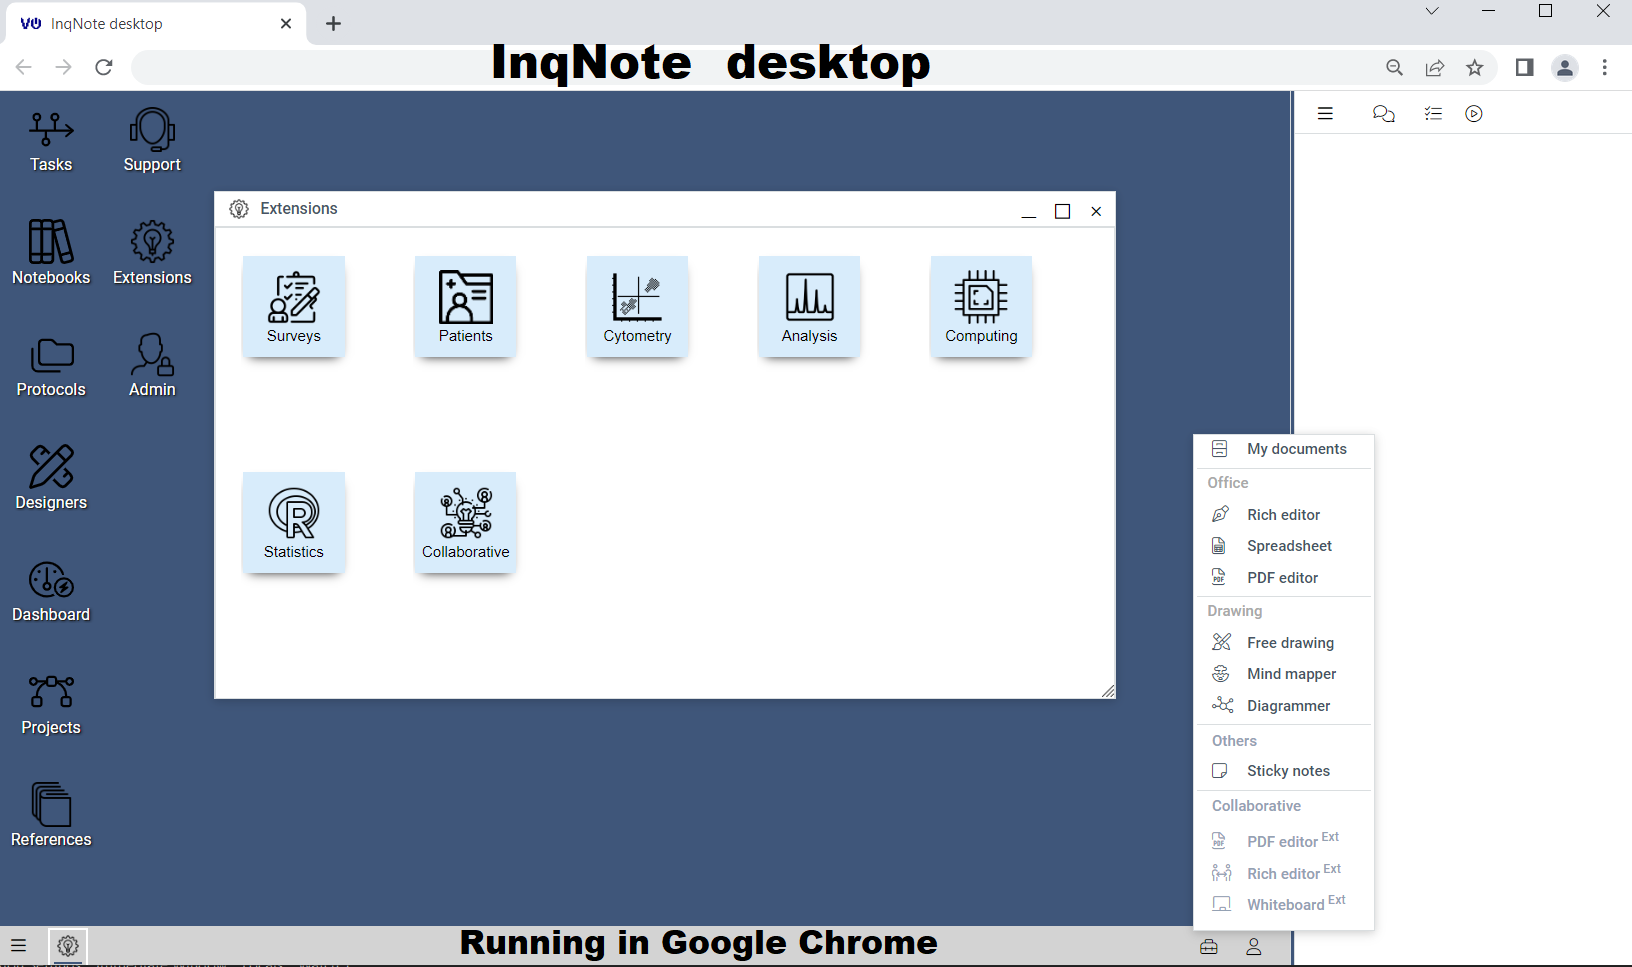Share this page from Chrome toolbar
The height and width of the screenshot is (967, 1632).
1435,67
